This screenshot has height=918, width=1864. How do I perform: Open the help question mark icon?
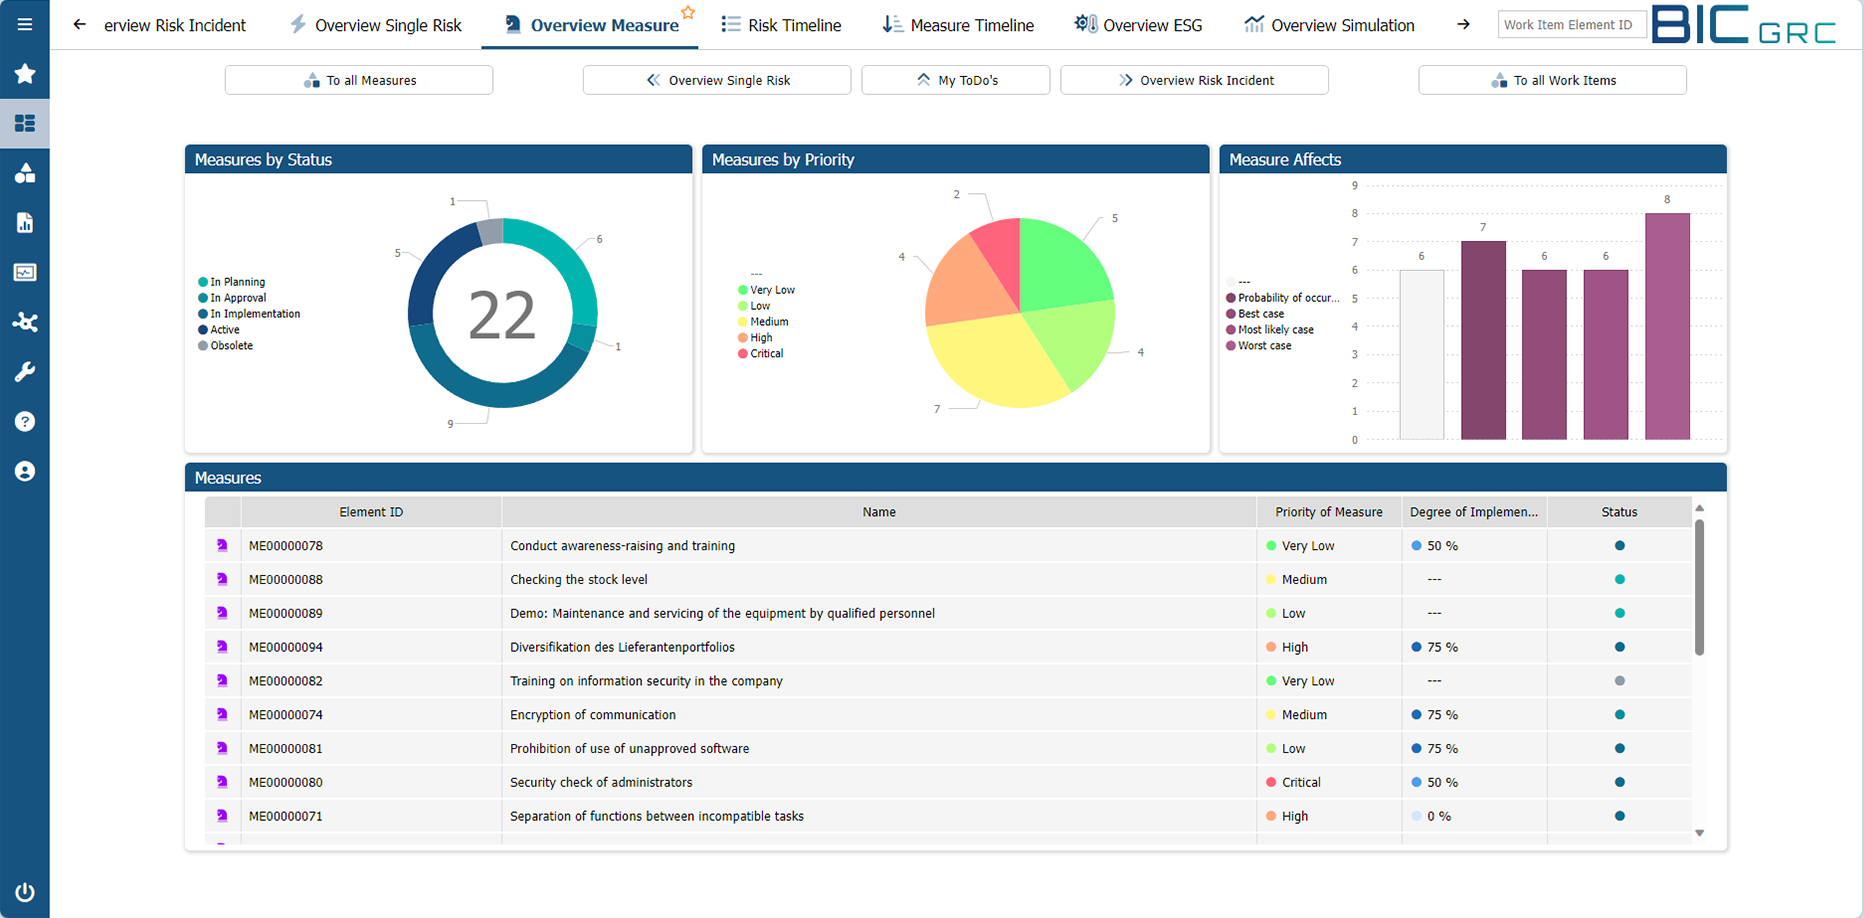point(25,421)
